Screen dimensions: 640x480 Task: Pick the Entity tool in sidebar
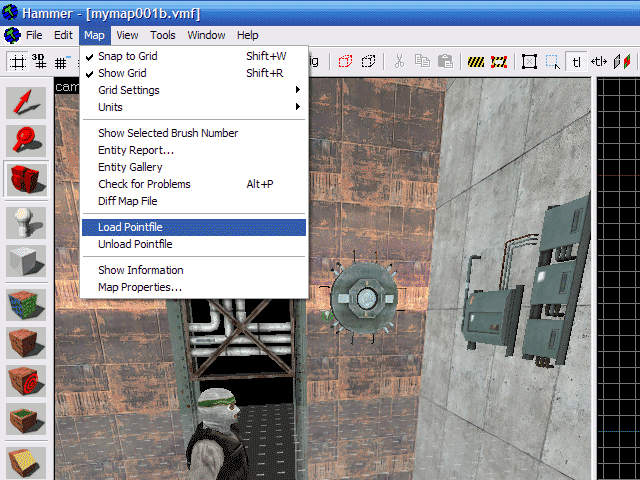[x=26, y=222]
